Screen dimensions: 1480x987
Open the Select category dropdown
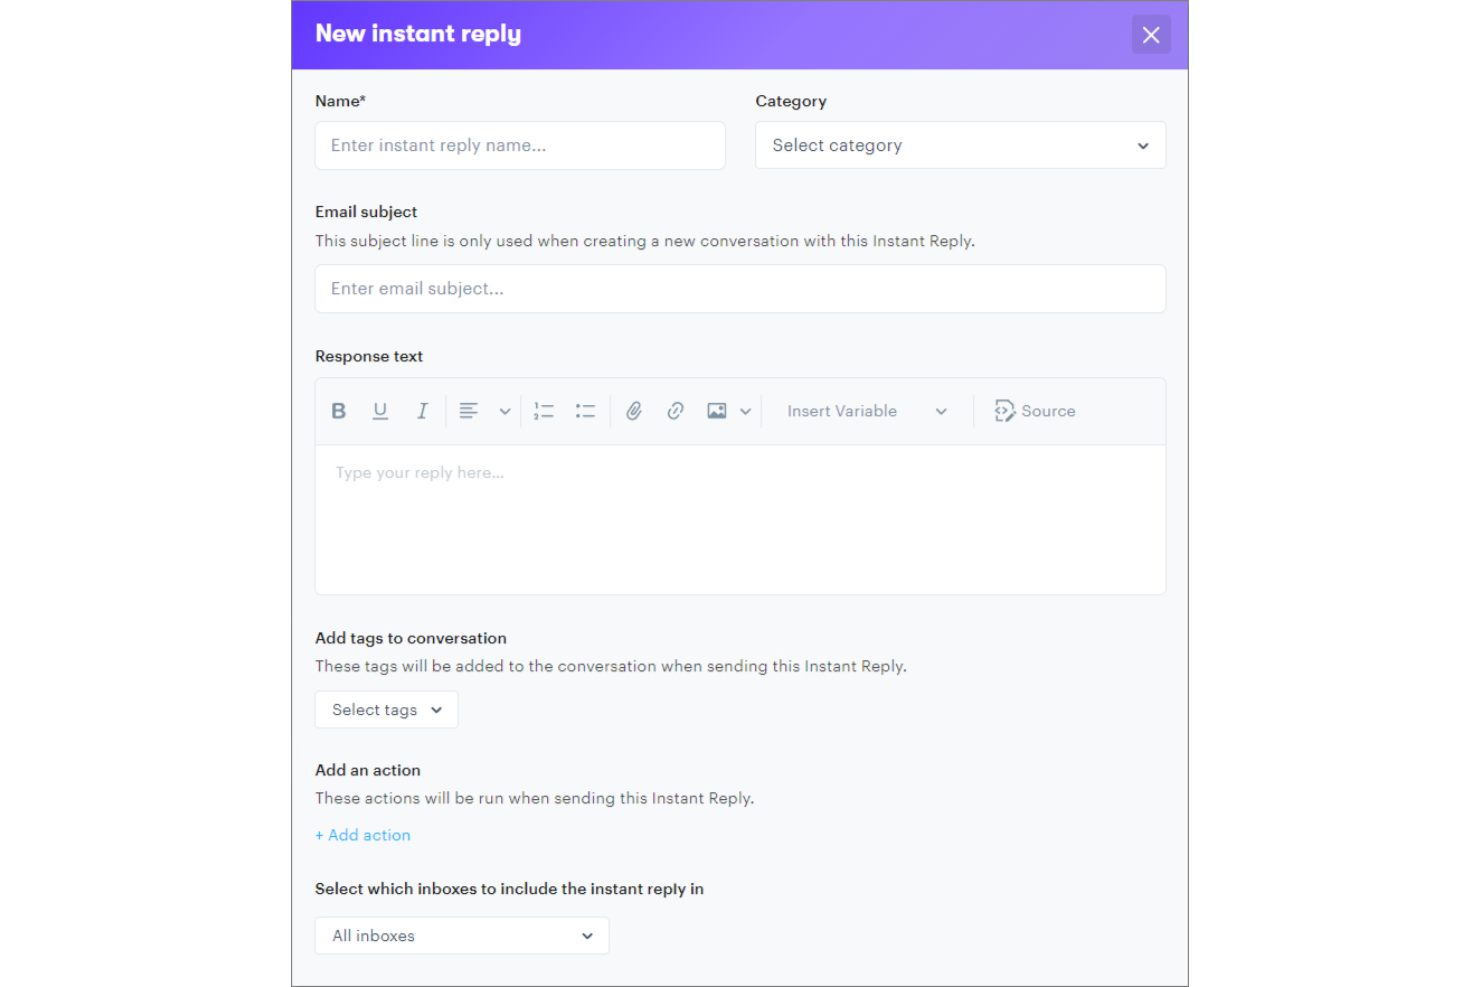[959, 145]
